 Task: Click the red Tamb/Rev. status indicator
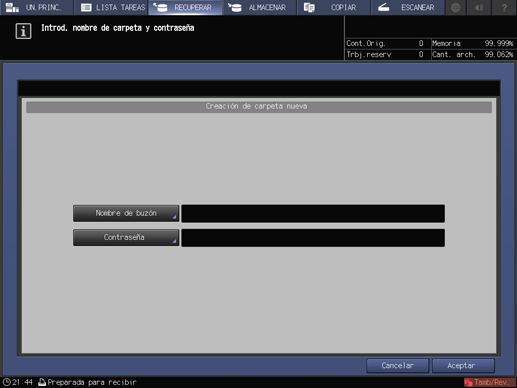point(489,382)
